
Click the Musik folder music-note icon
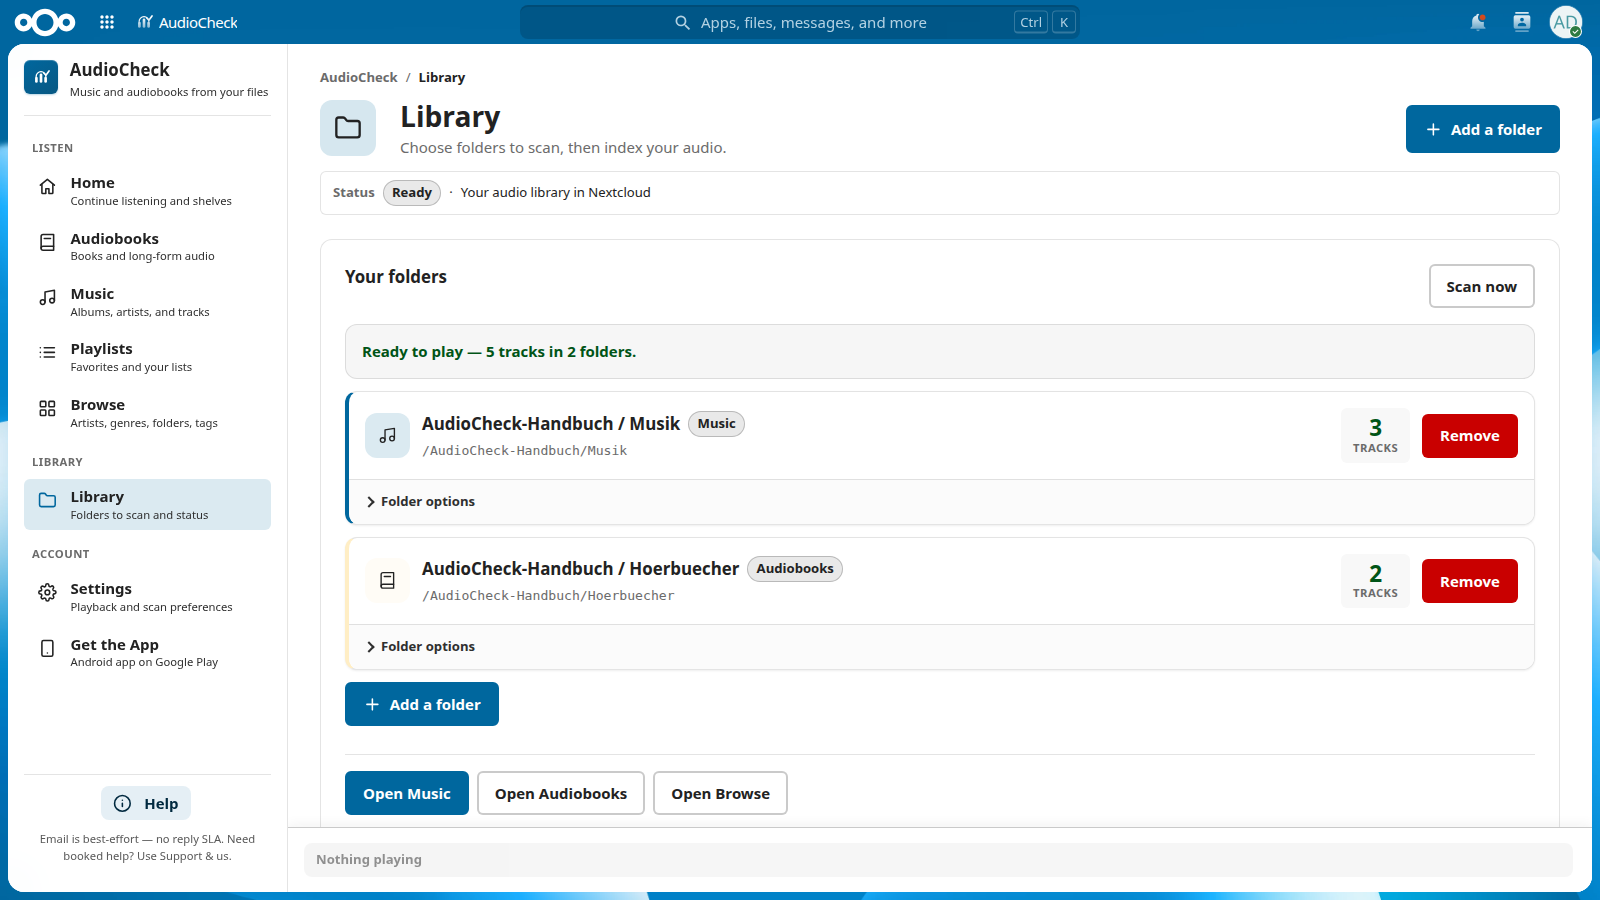(x=387, y=436)
